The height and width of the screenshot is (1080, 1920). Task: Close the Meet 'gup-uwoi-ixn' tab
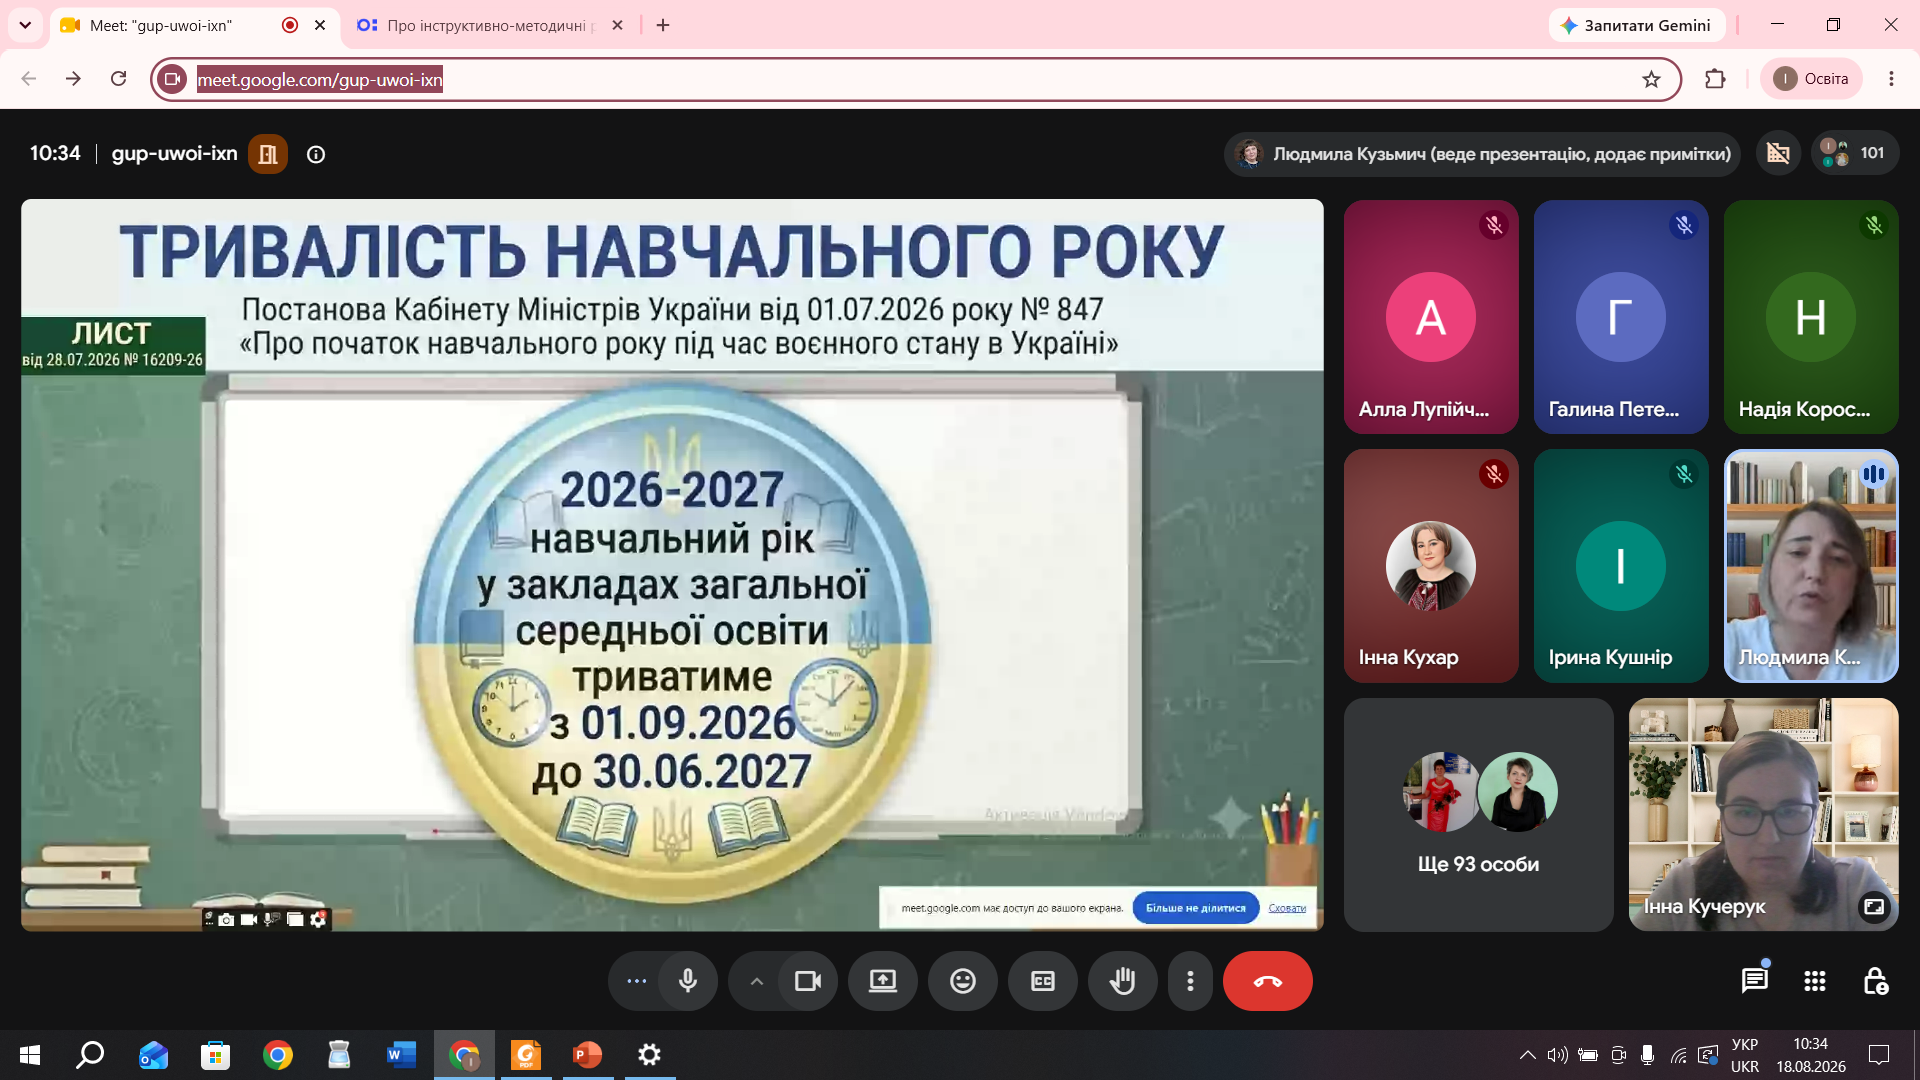pos(320,25)
